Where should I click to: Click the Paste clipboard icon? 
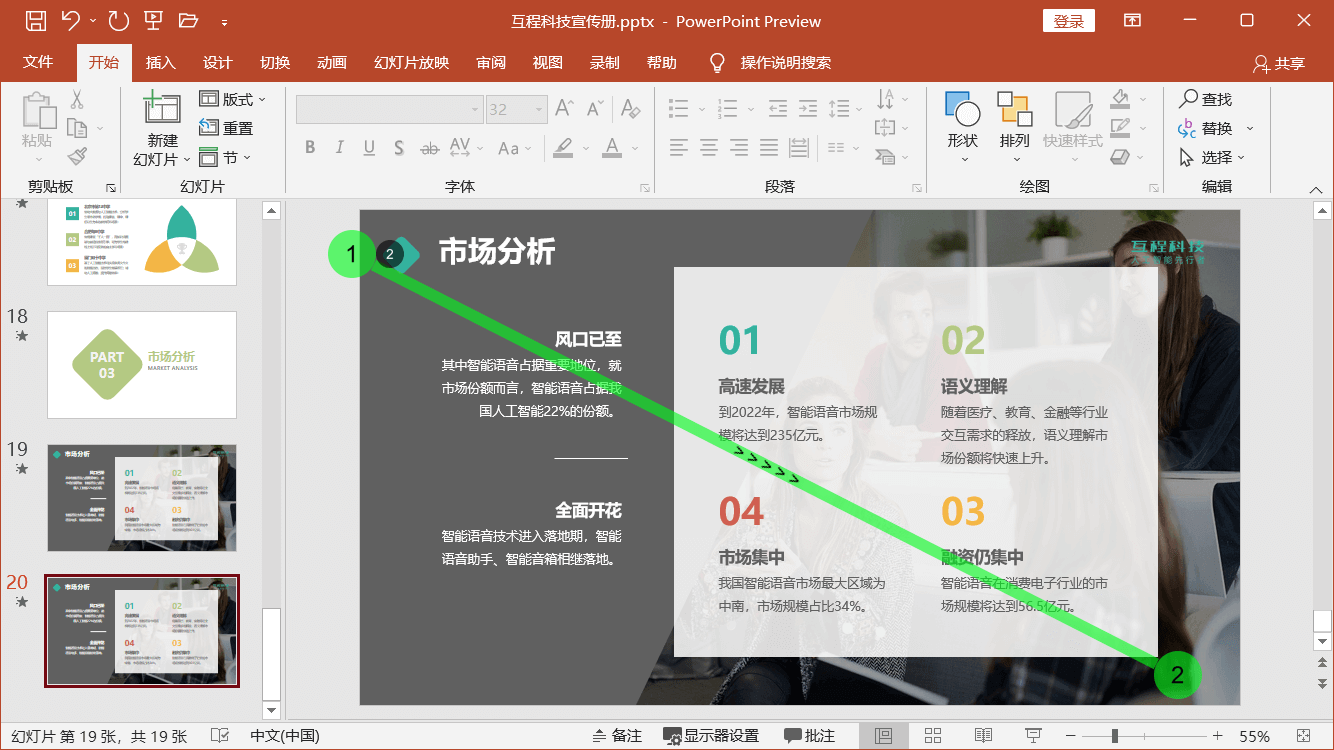(38, 110)
